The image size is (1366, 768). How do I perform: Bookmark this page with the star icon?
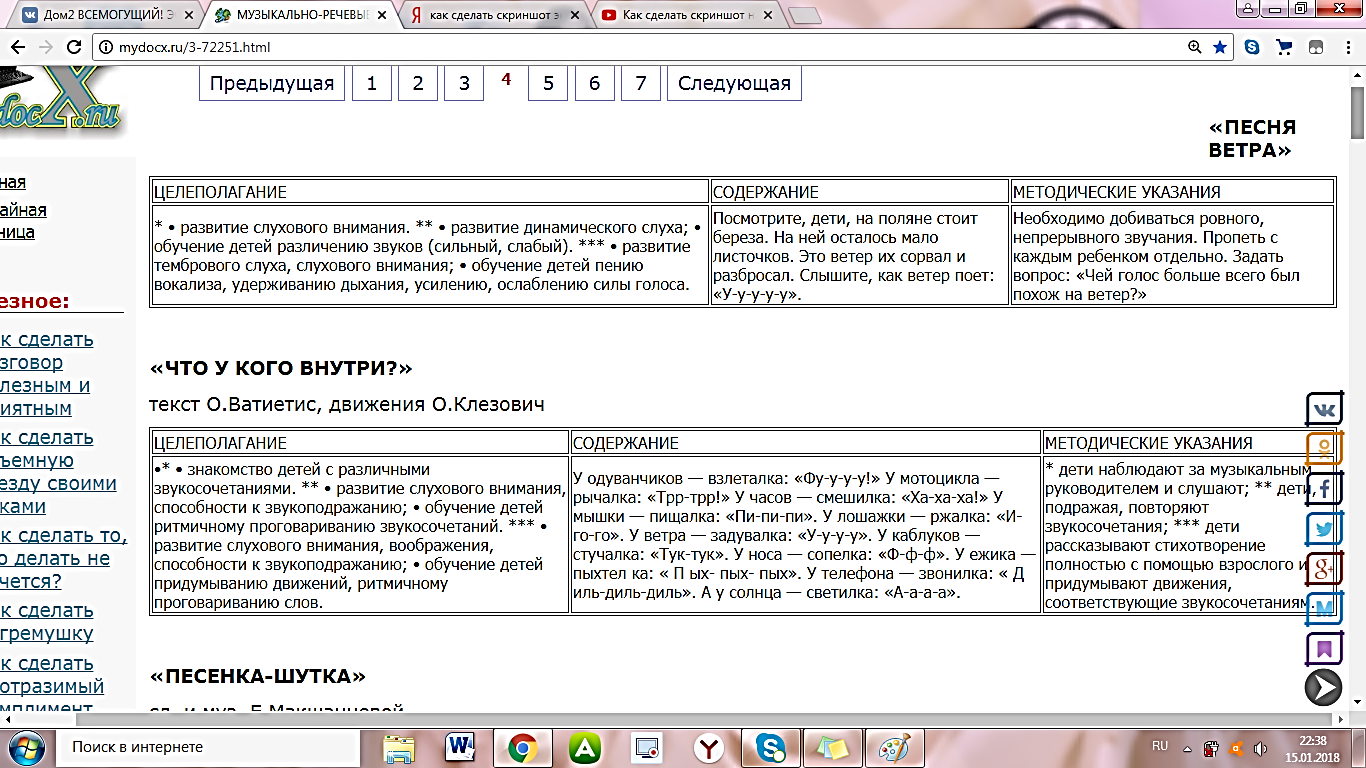pyautogui.click(x=1220, y=47)
